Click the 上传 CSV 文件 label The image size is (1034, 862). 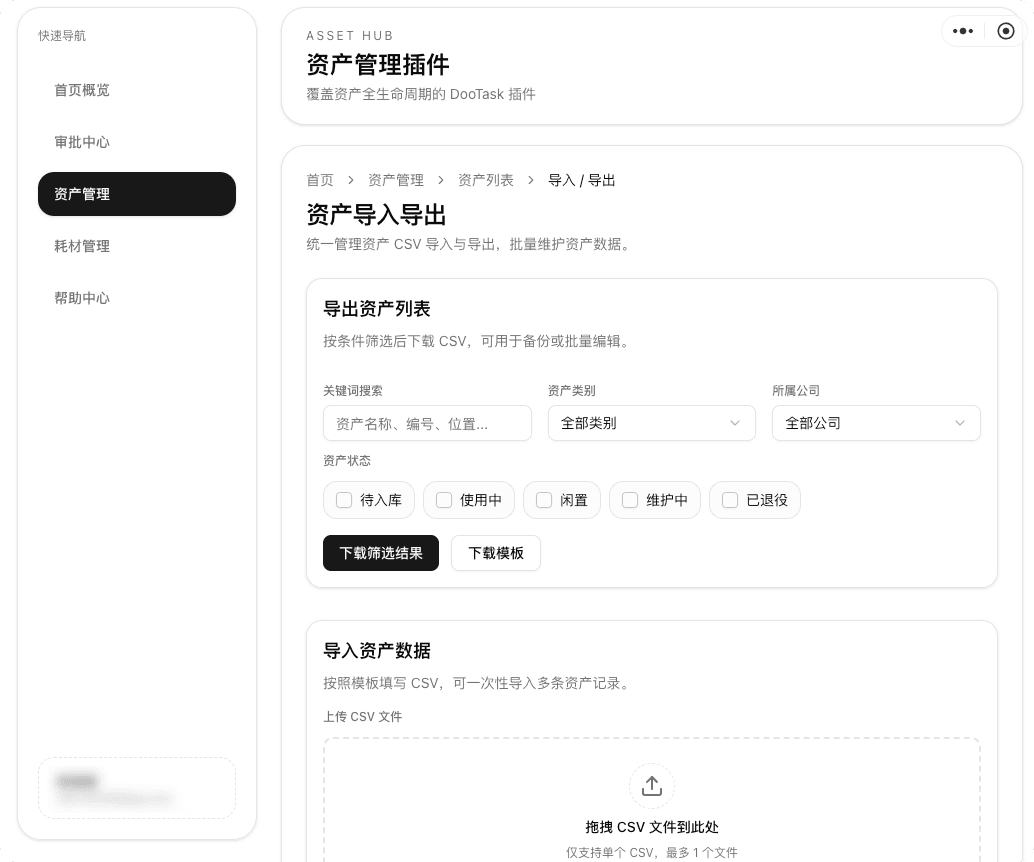click(363, 716)
